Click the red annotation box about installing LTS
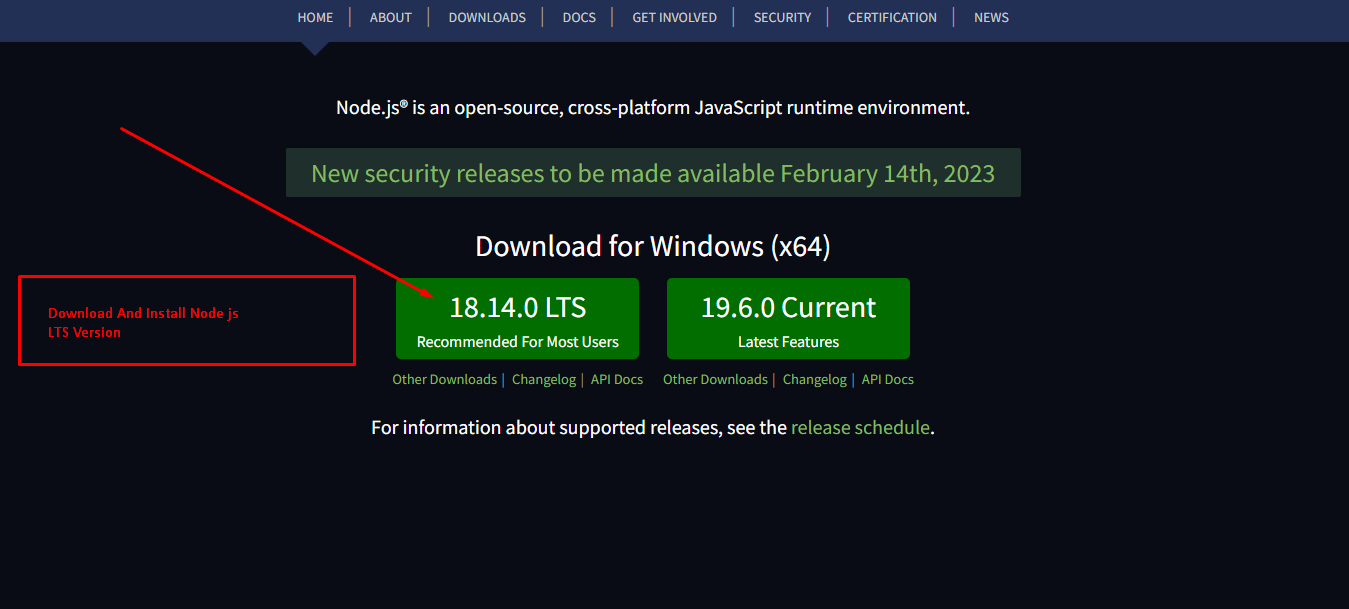This screenshot has width=1349, height=609. 186,320
